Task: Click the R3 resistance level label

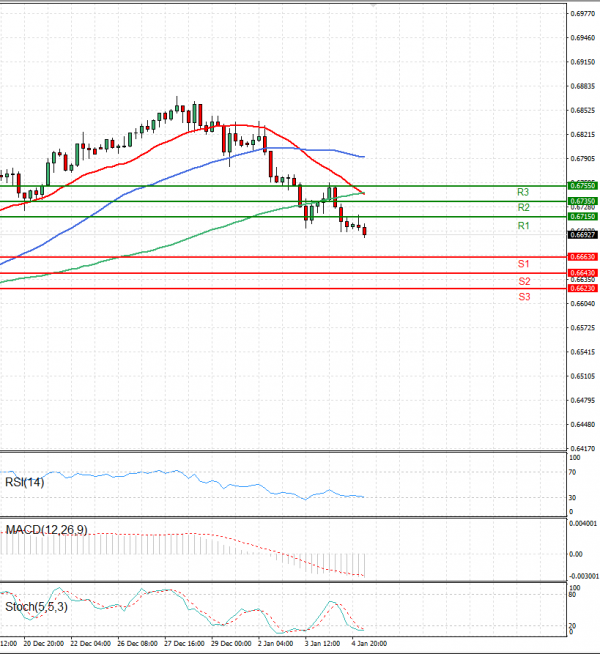Action: (523, 191)
